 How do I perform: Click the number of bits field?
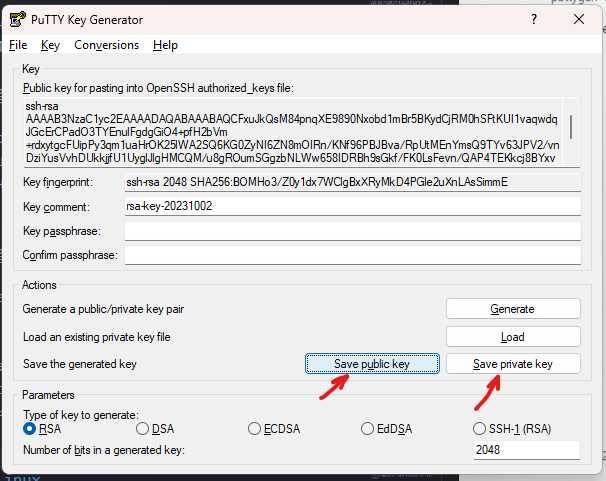point(526,450)
